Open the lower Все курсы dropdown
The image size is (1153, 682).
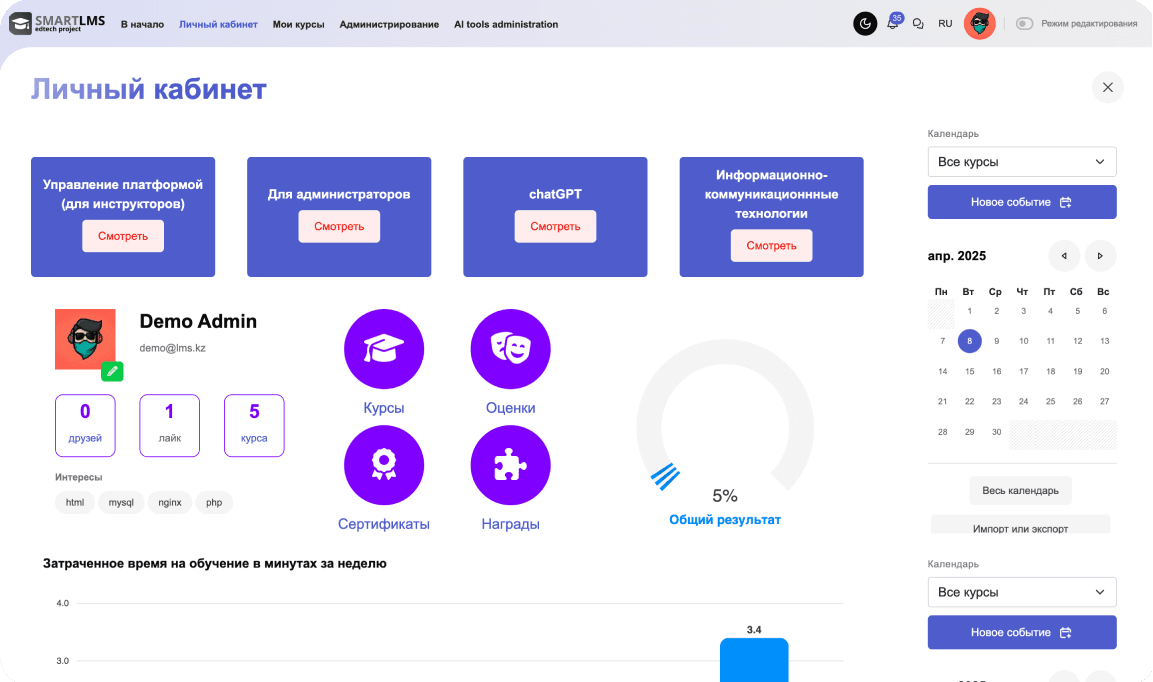tap(1021, 592)
